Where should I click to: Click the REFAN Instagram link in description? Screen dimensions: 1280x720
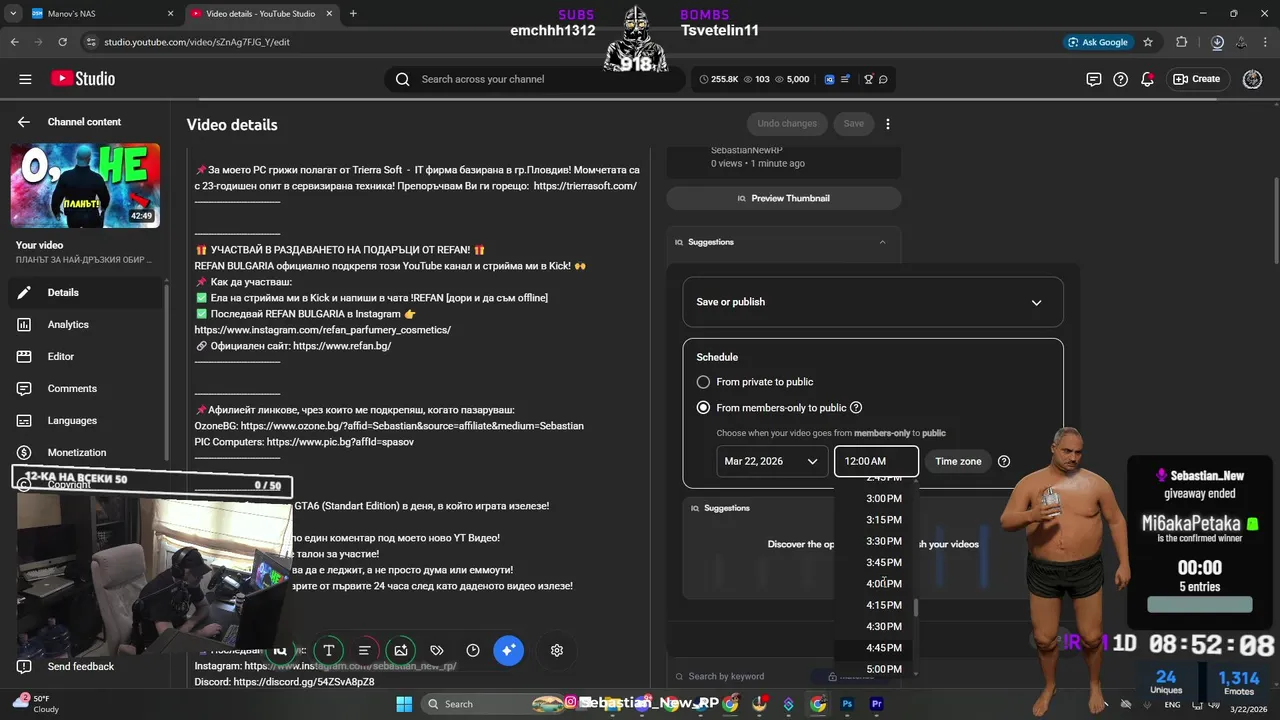pyautogui.click(x=322, y=330)
